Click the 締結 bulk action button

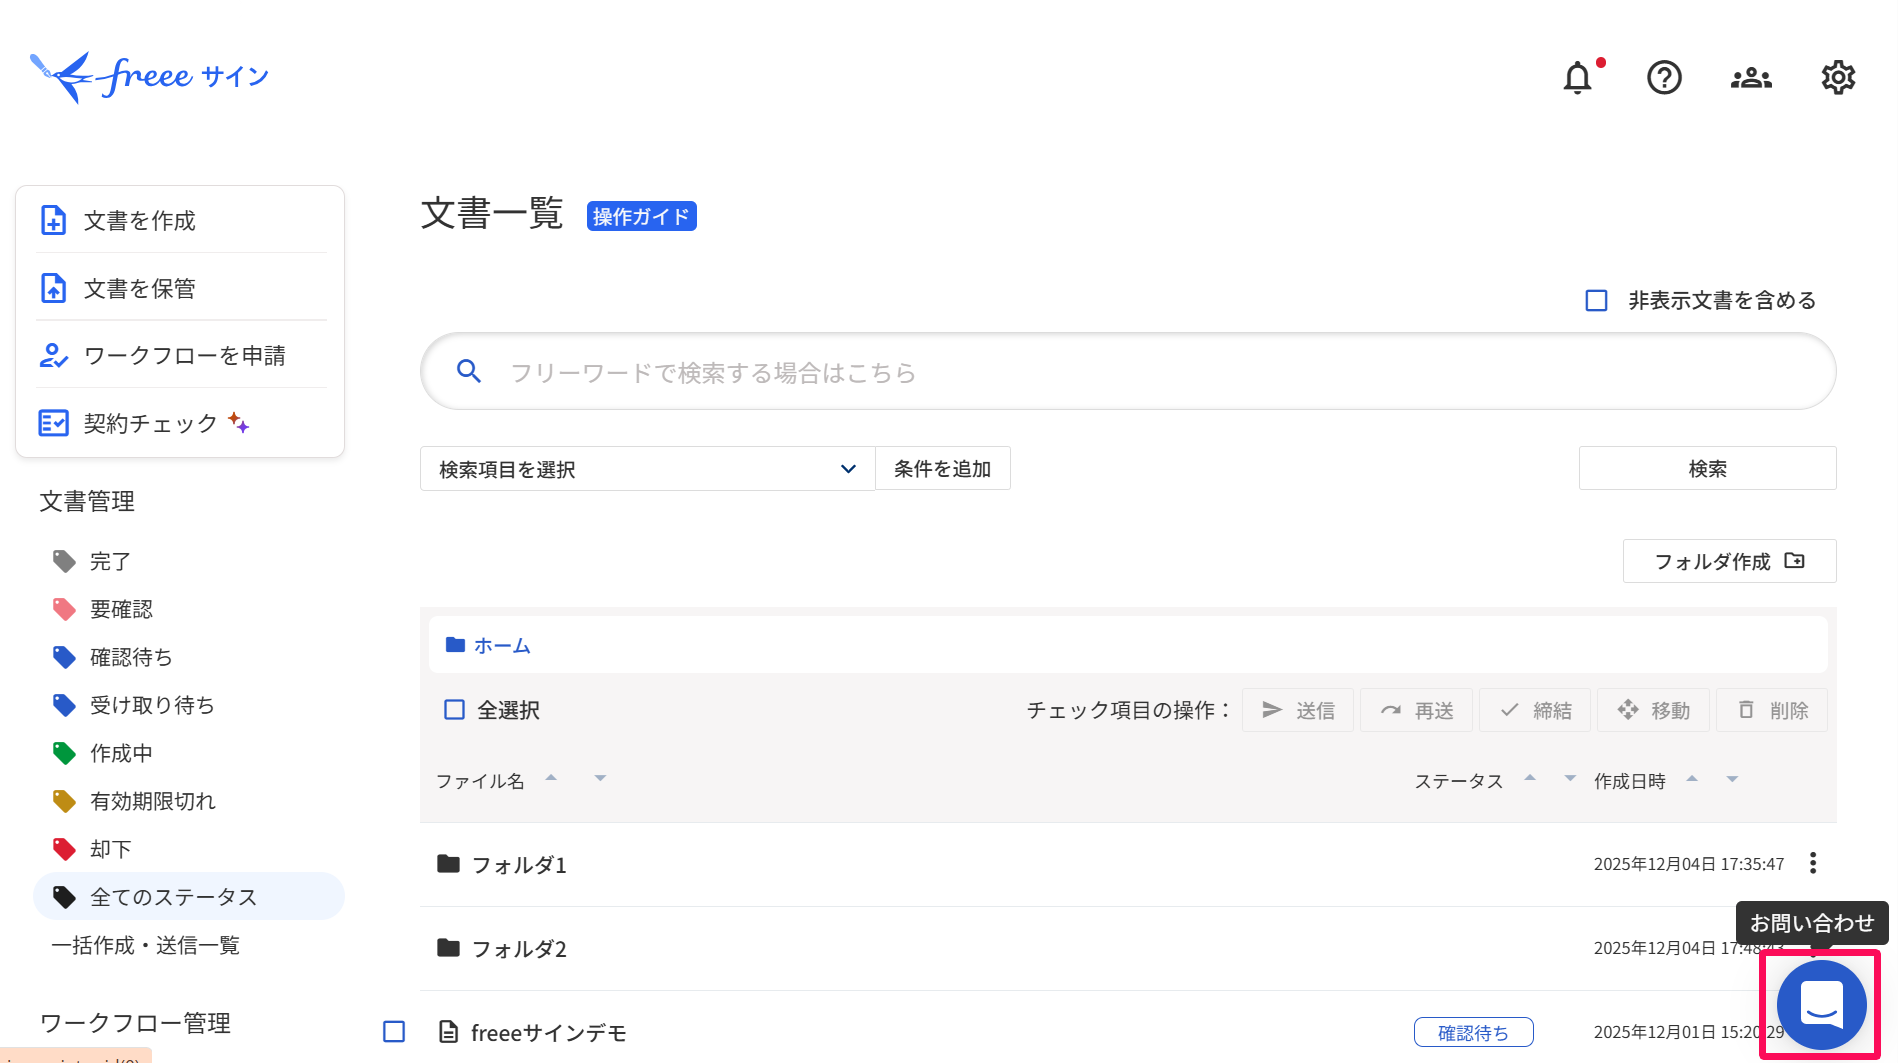point(1535,710)
